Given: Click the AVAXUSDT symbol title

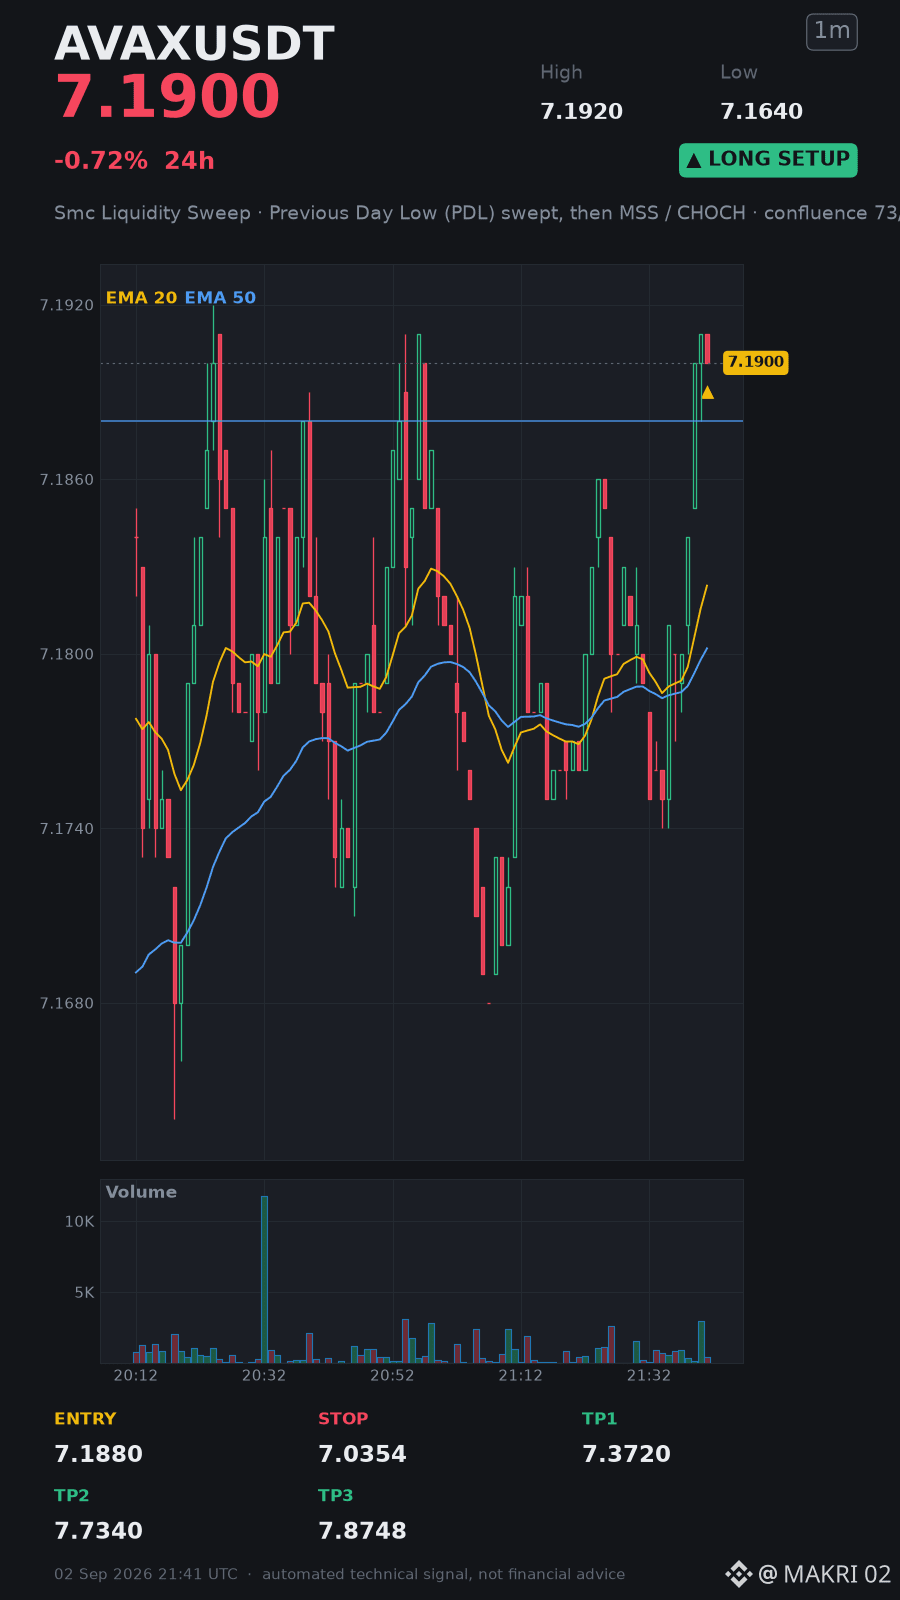Looking at the screenshot, I should [194, 45].
